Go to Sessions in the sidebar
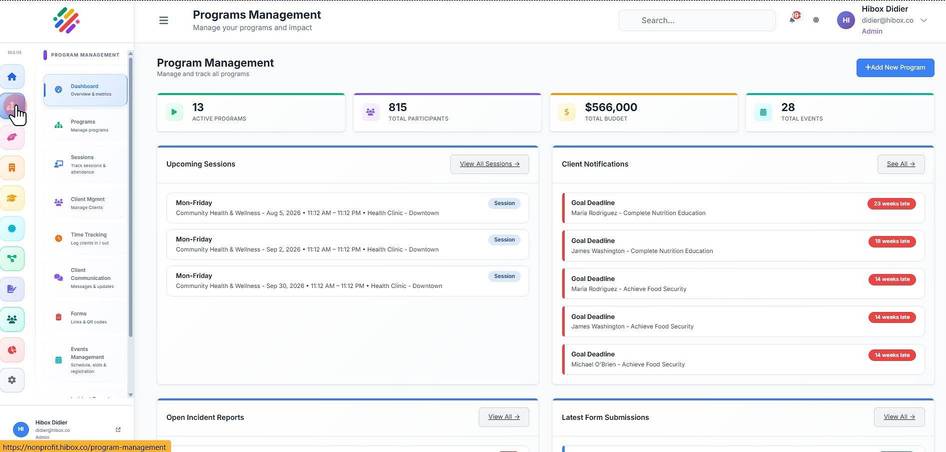Viewport: 946px width, 452px height. [85, 164]
